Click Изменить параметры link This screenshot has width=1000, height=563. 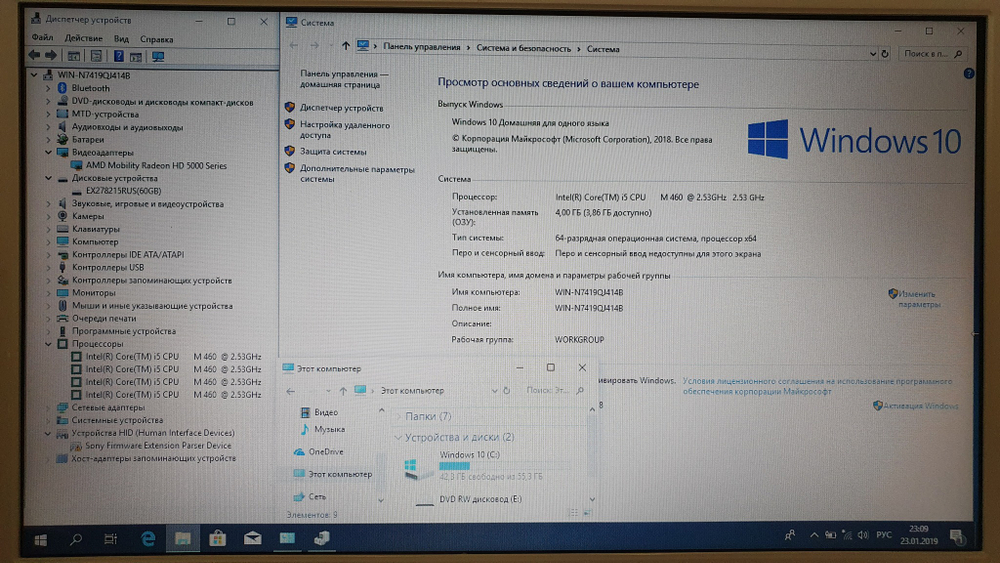click(917, 299)
